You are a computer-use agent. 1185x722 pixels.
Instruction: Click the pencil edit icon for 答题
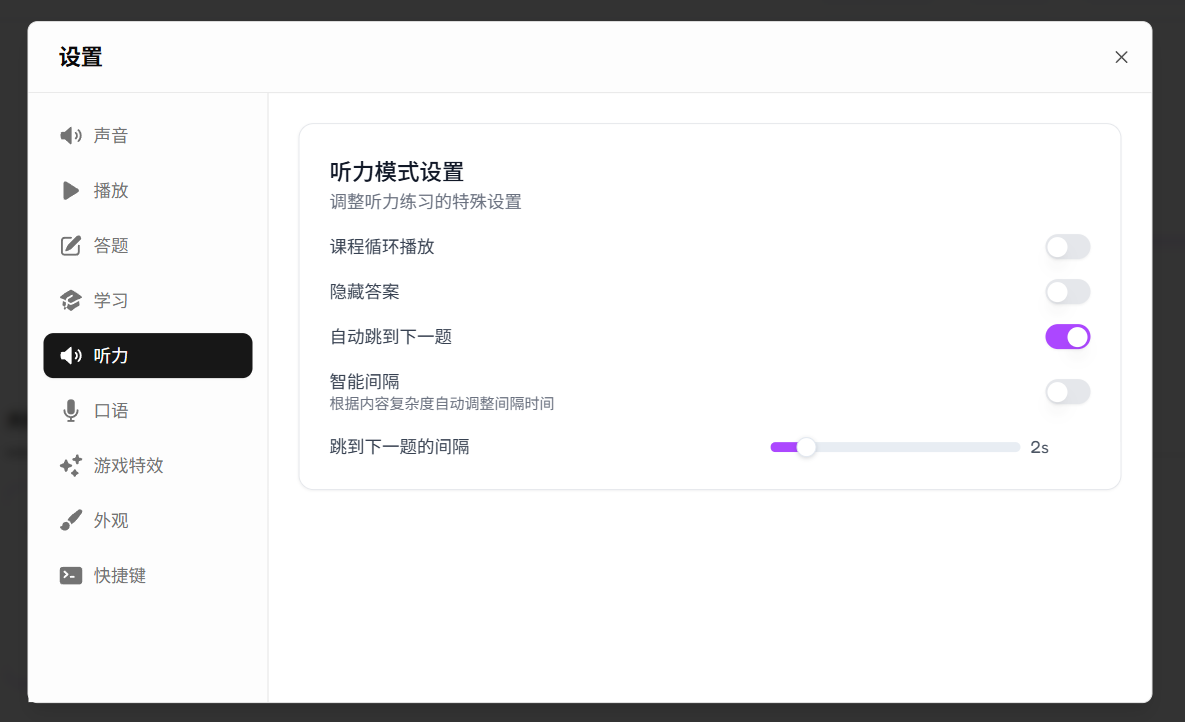(x=70, y=246)
